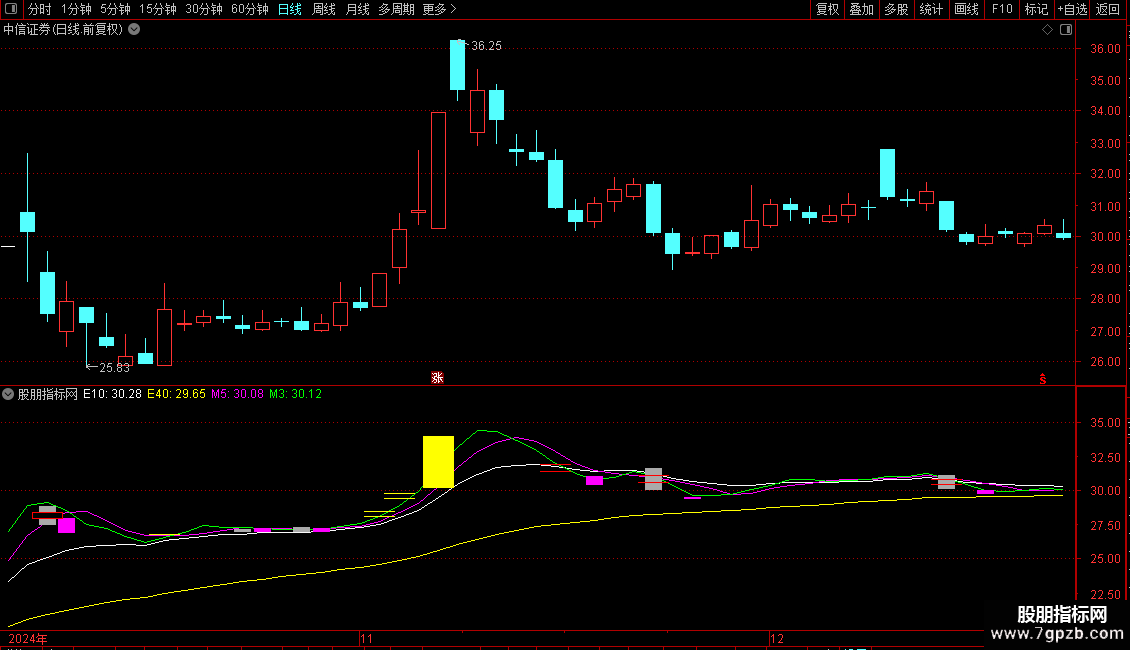1130x650 pixels.
Task: Select the 60分钟 period tab
Action: coord(249,9)
